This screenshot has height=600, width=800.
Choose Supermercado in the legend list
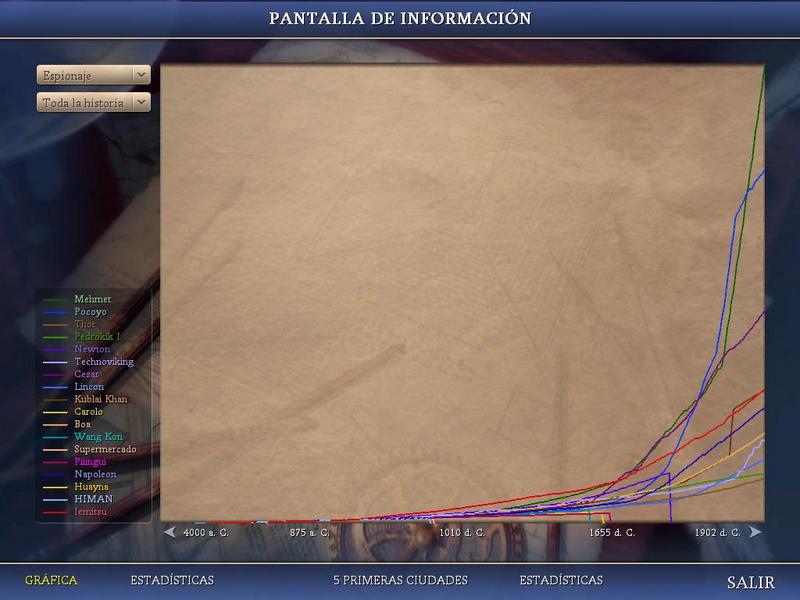click(105, 449)
